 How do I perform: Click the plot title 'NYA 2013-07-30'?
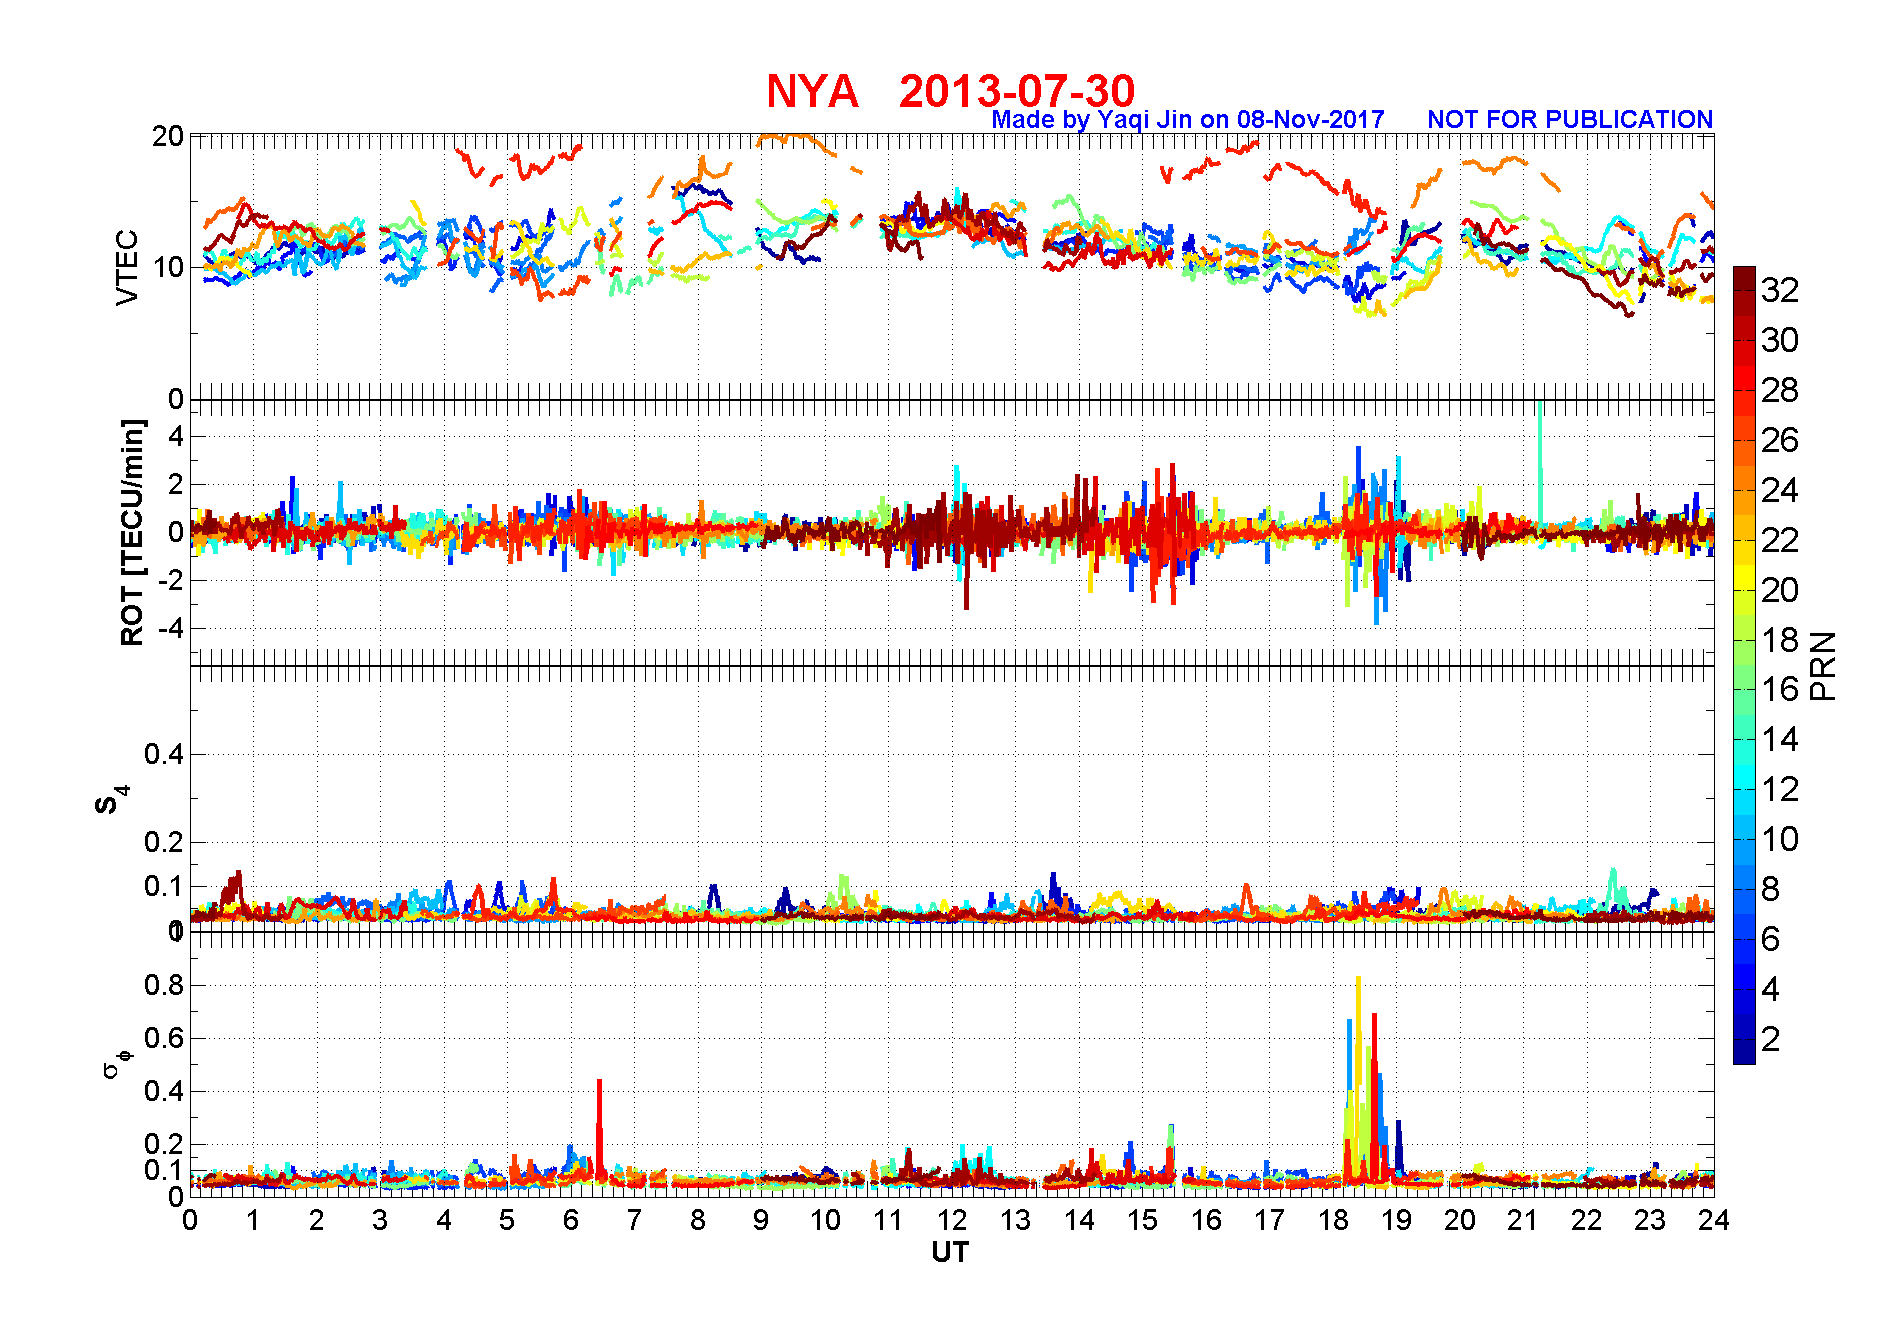click(x=950, y=91)
